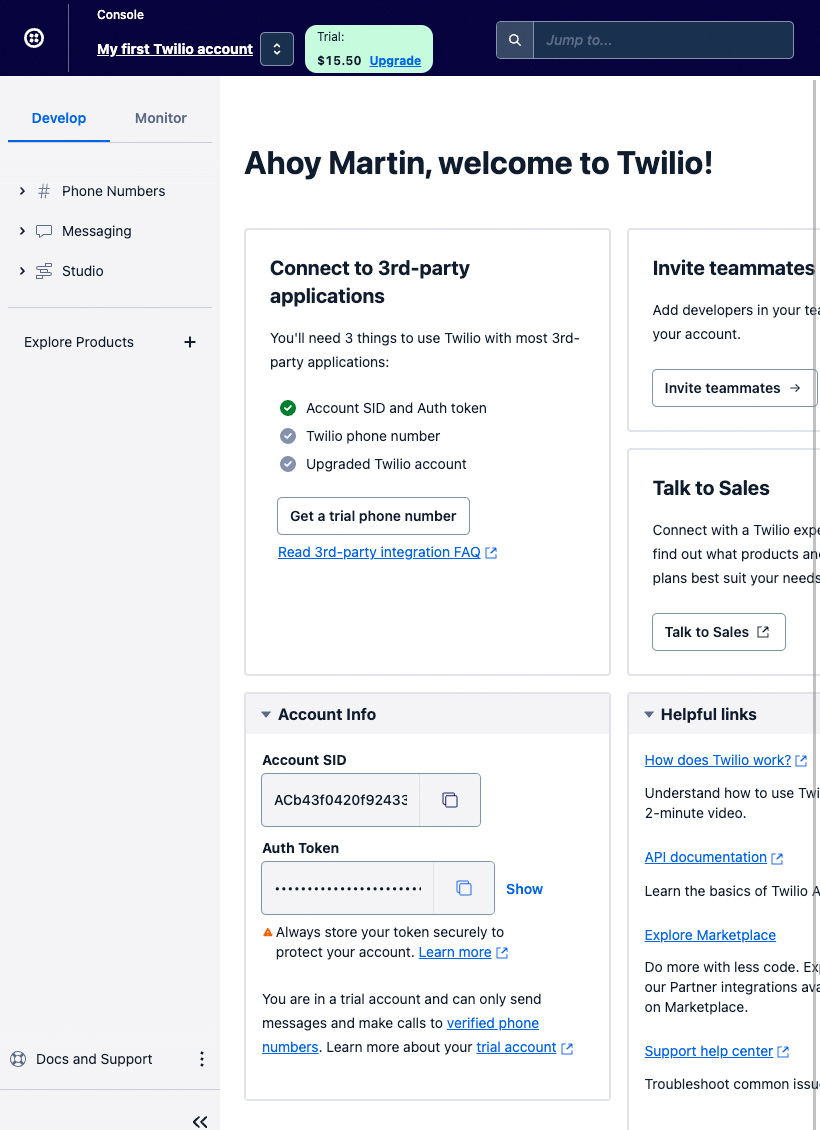820x1130 pixels.
Task: Click the token security warning icon
Action: 267,933
